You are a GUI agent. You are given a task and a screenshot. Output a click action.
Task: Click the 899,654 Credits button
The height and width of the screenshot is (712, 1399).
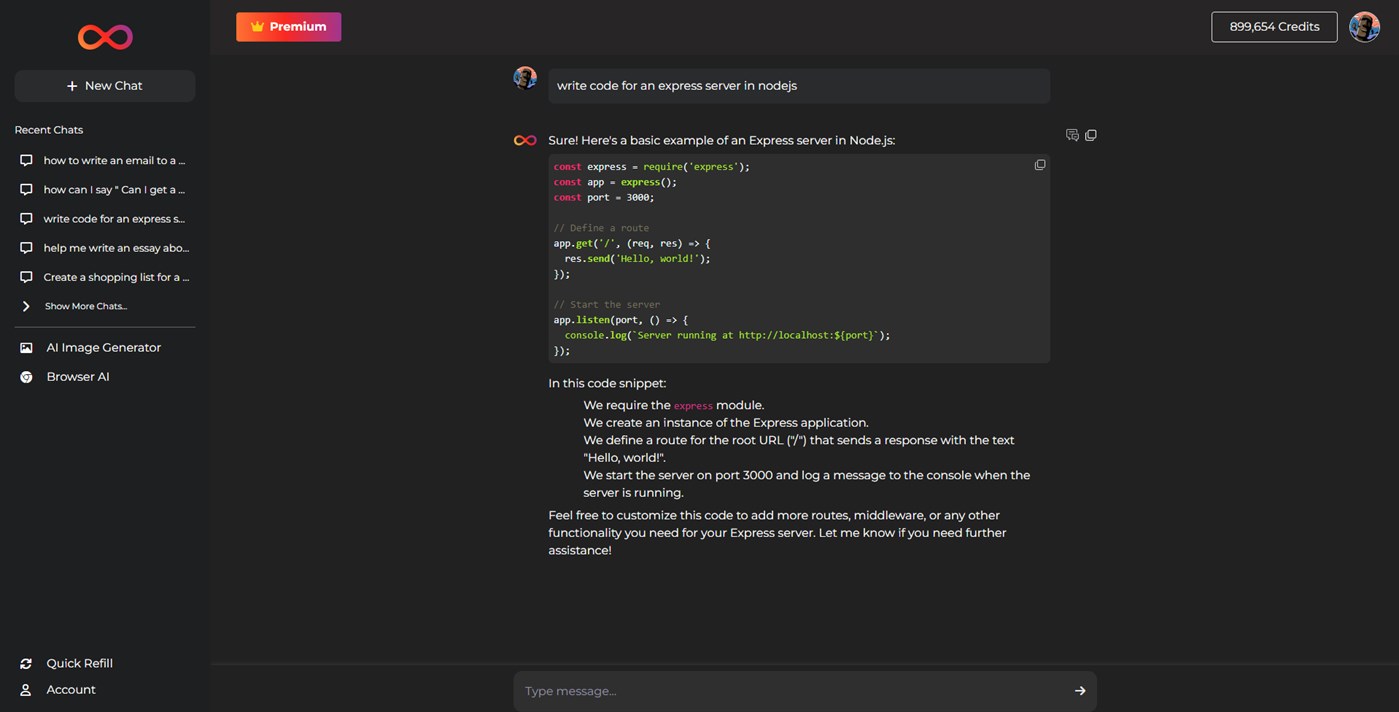pyautogui.click(x=1274, y=27)
